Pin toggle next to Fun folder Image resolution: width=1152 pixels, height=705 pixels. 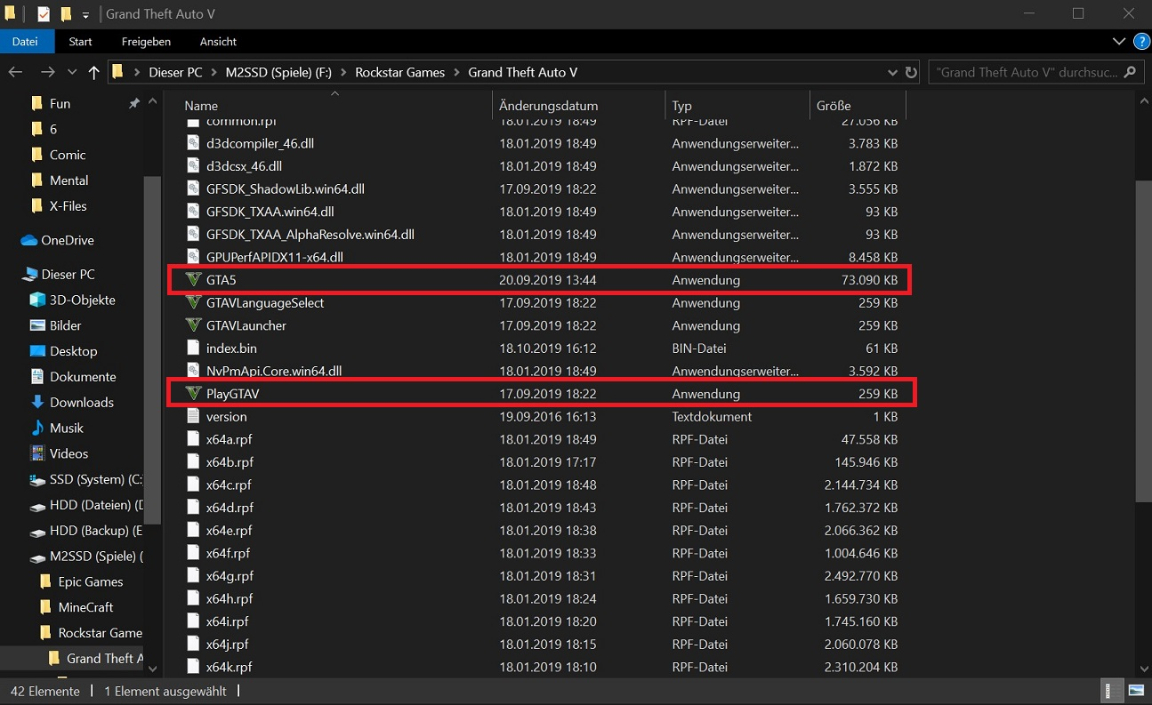[134, 104]
